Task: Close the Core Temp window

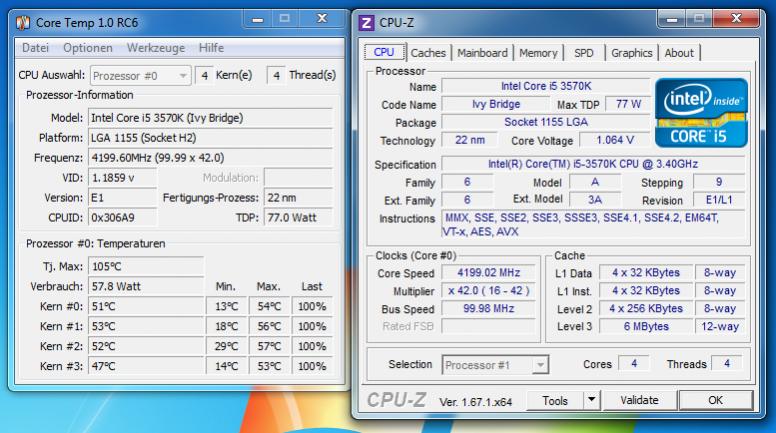Action: tap(322, 19)
